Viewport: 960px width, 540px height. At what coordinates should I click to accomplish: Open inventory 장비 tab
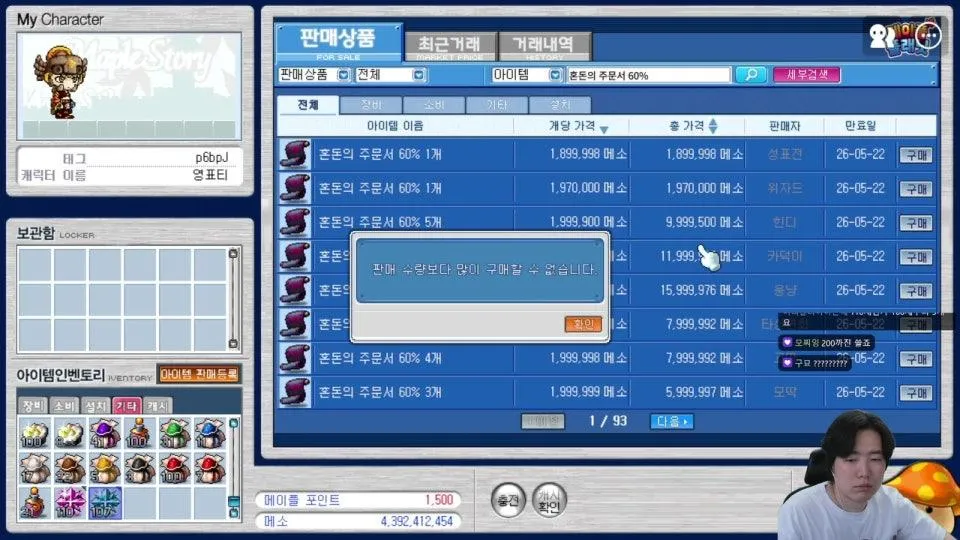click(x=33, y=405)
